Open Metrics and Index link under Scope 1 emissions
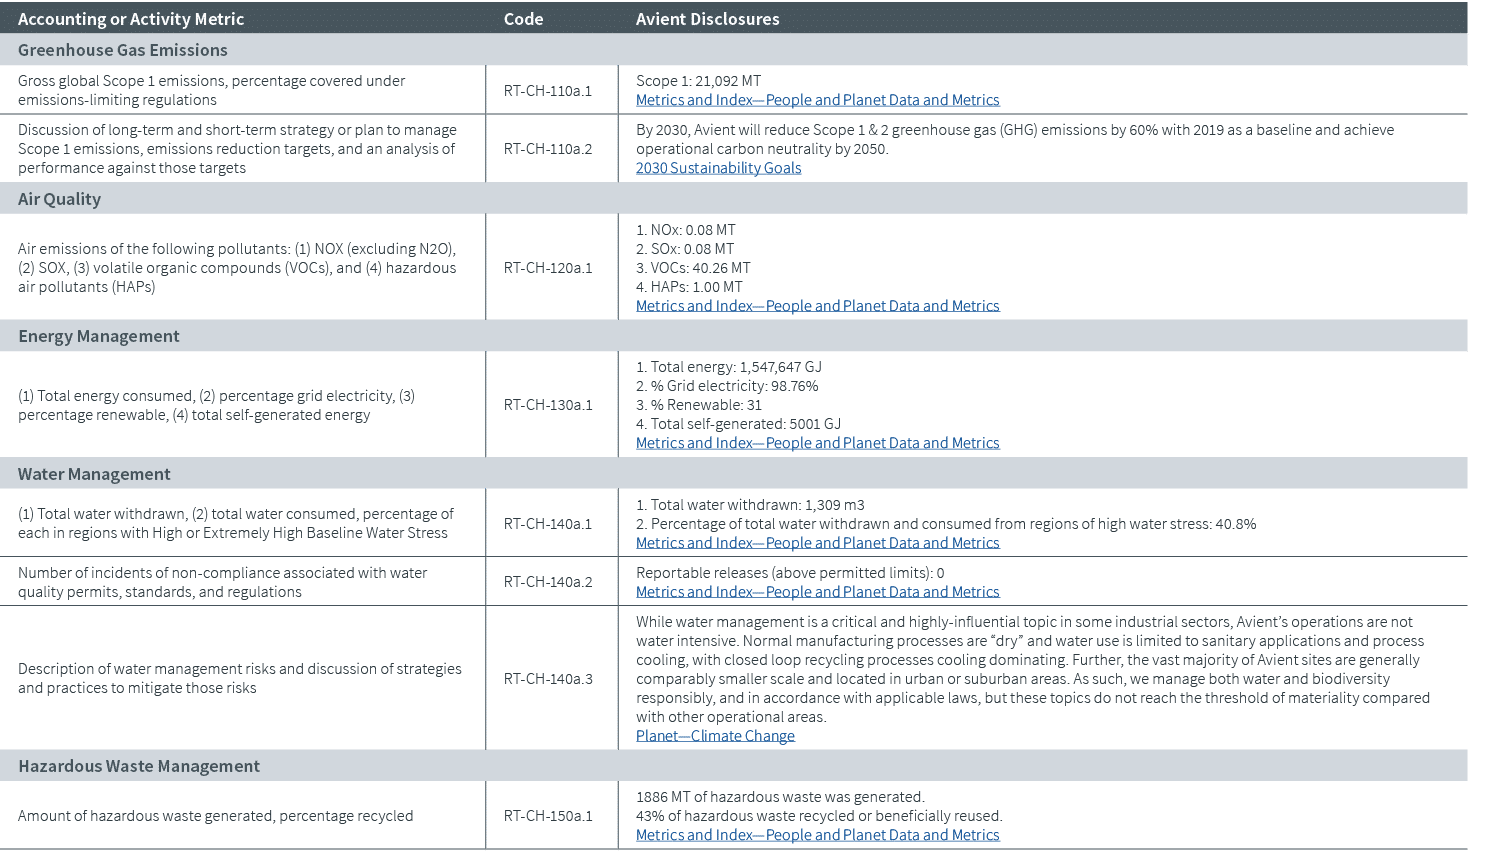 [x=817, y=99]
